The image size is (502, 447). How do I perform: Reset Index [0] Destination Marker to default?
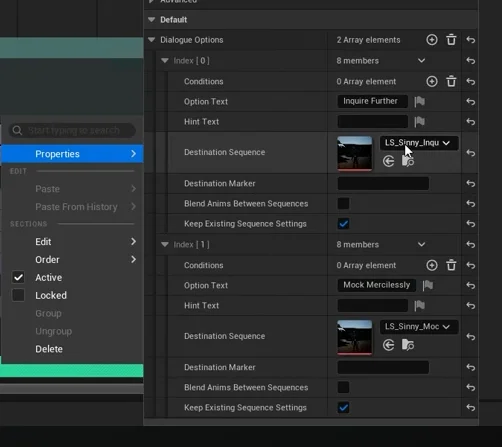[470, 183]
